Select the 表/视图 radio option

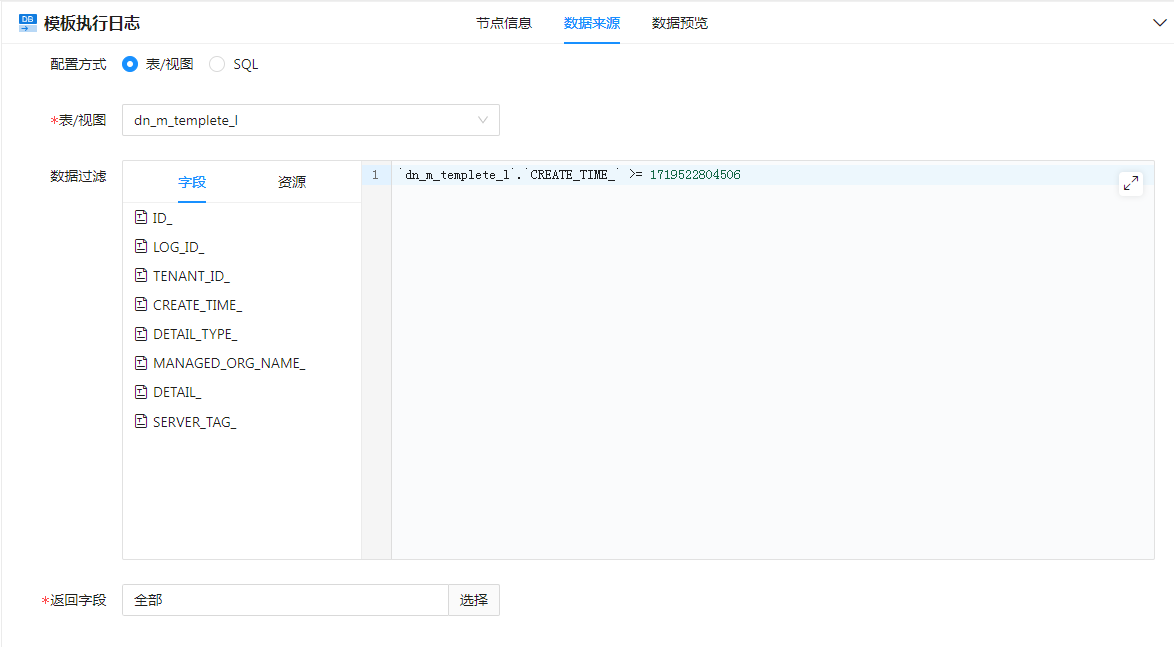click(x=130, y=64)
